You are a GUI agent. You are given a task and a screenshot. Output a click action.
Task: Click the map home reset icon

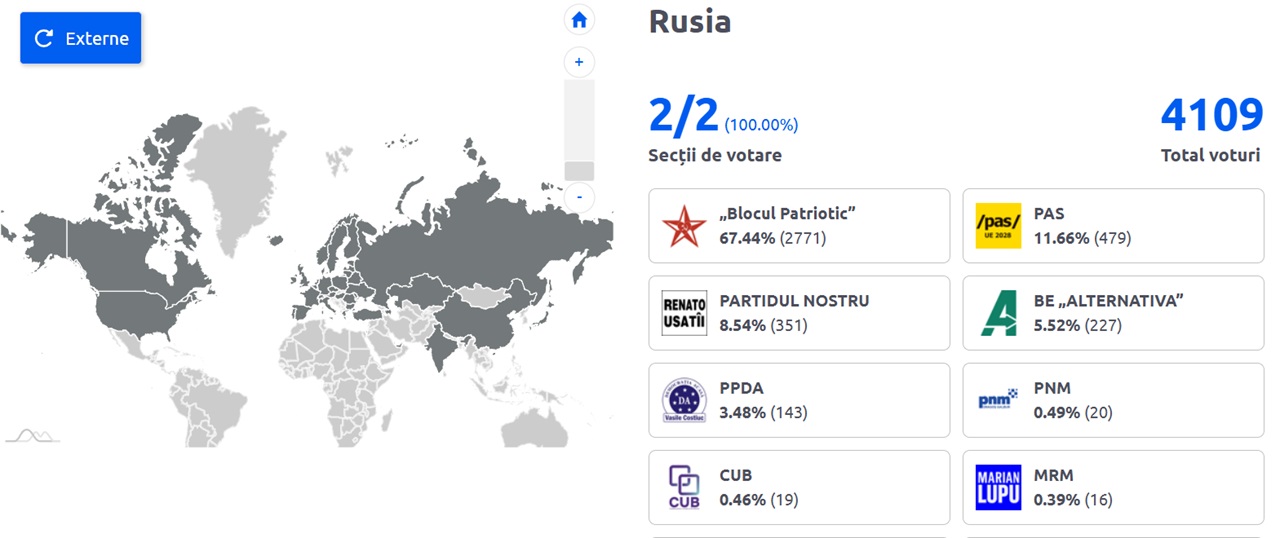(x=579, y=20)
